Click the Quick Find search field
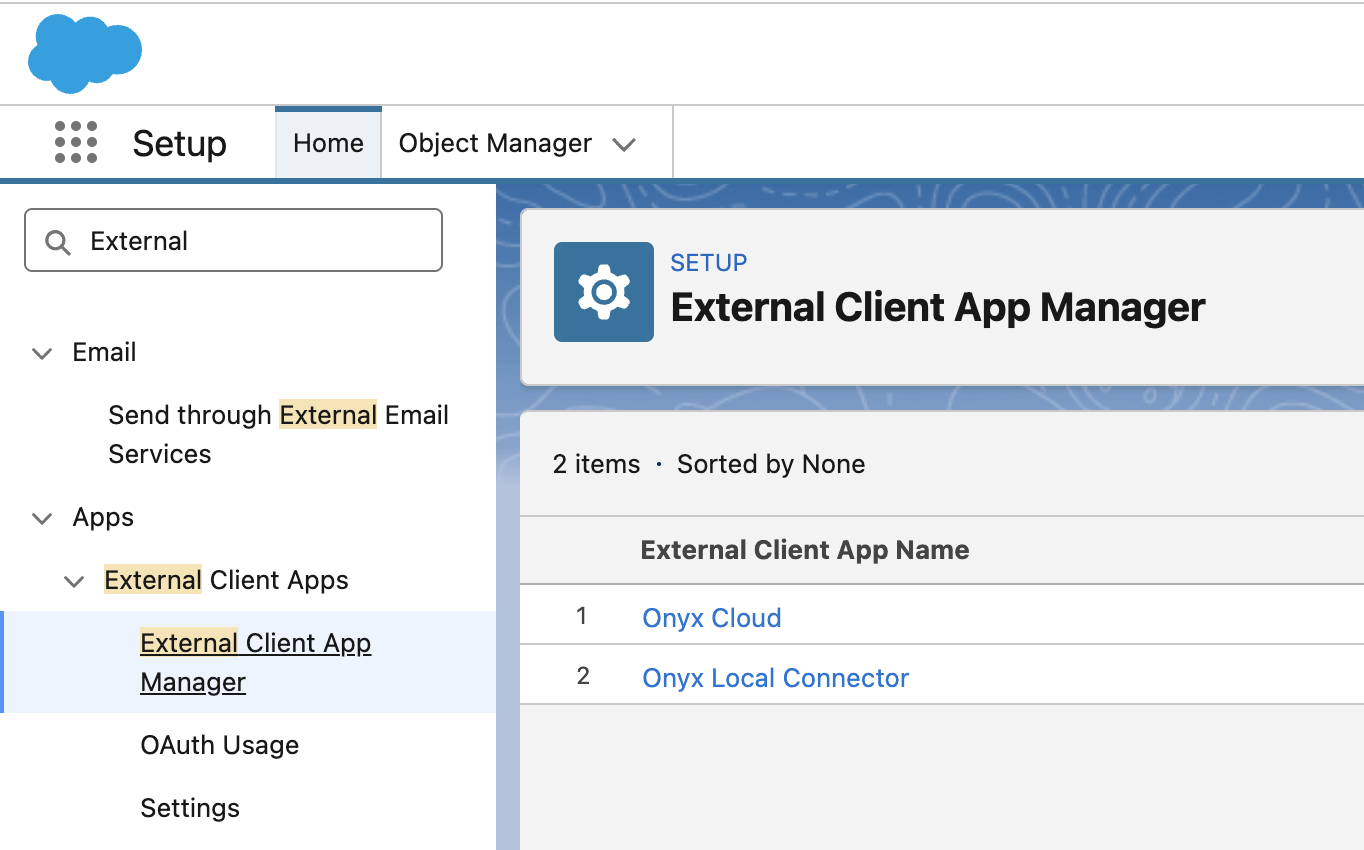1364x850 pixels. [x=233, y=240]
